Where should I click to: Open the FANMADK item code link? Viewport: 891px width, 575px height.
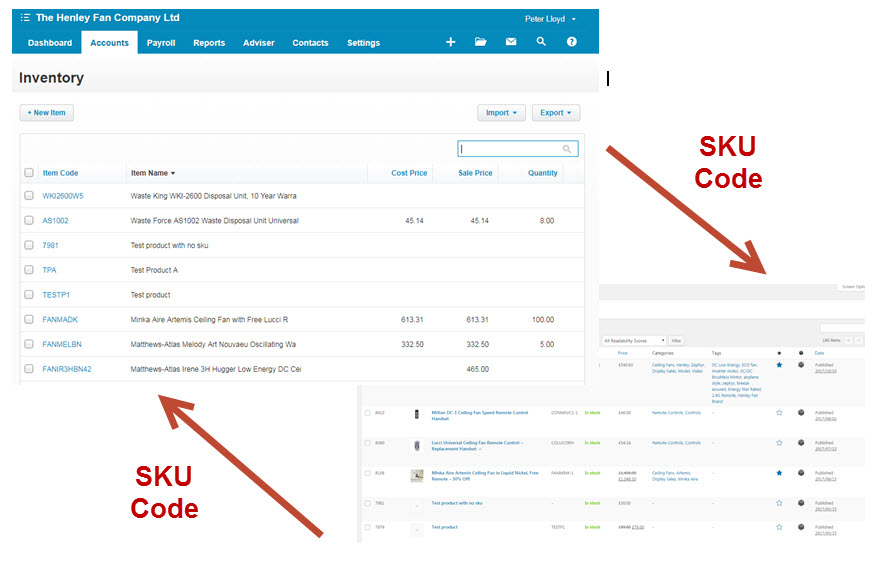60,320
